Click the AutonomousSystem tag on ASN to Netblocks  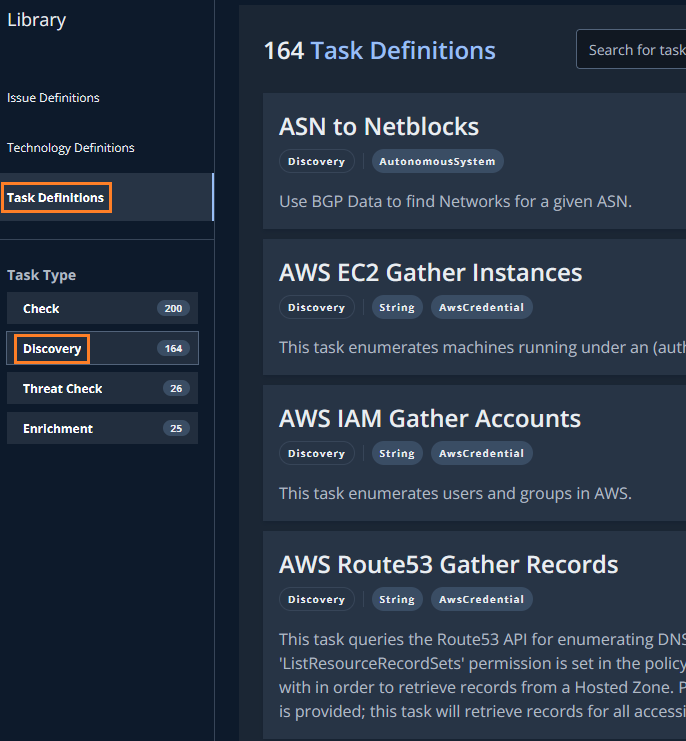[x=438, y=161]
